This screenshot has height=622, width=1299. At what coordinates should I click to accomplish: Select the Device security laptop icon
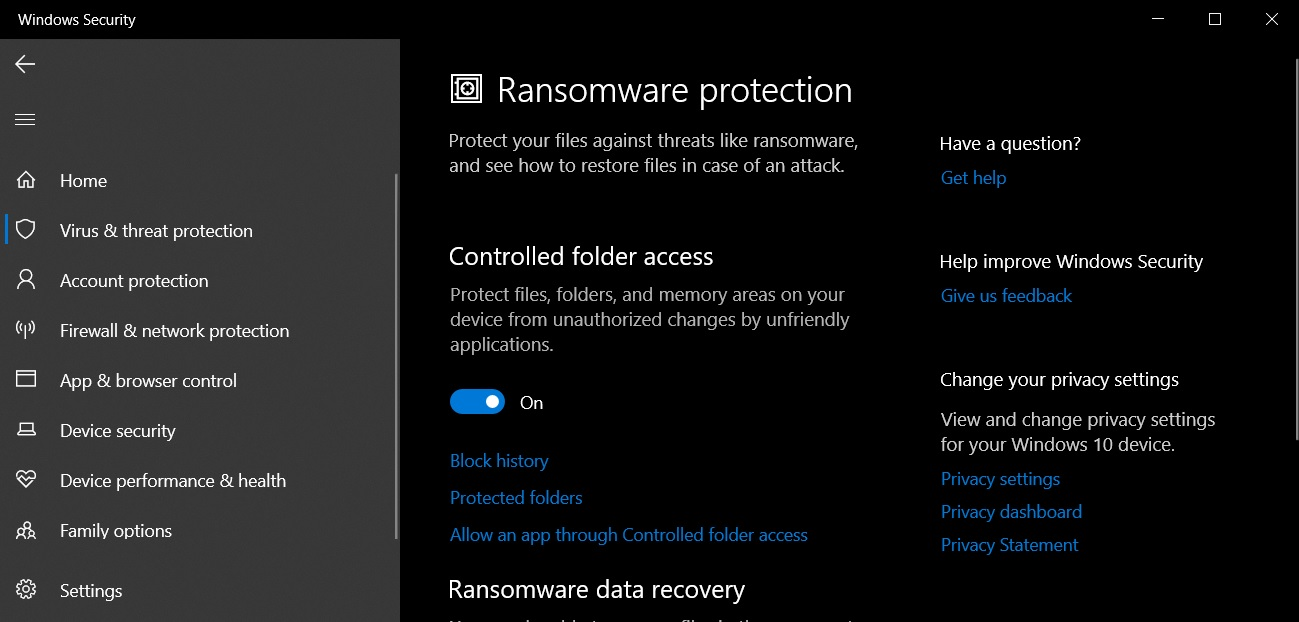pos(26,430)
